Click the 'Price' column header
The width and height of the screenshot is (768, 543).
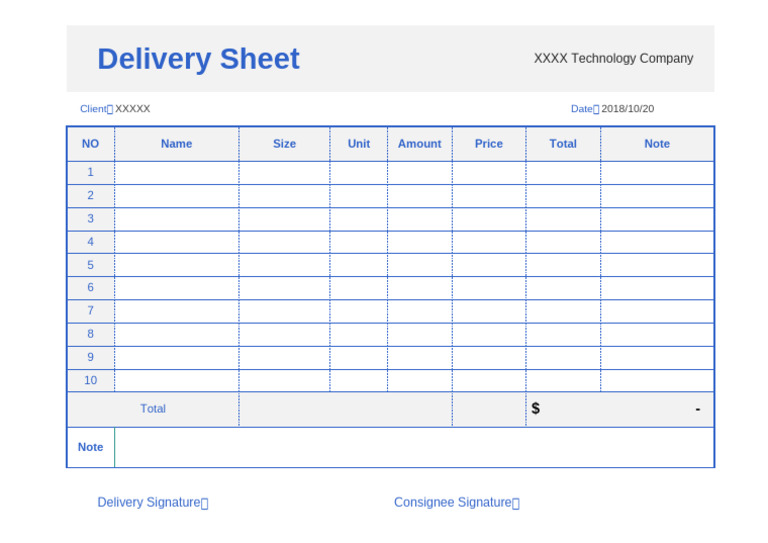[x=489, y=144]
